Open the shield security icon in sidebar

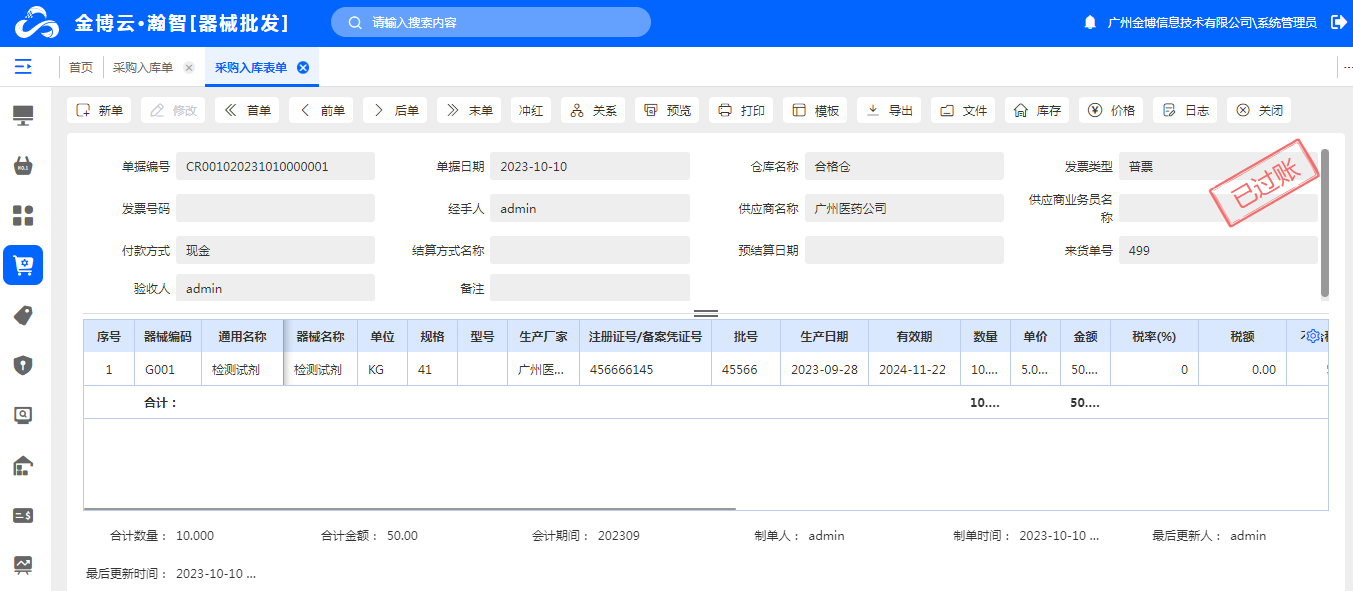click(x=23, y=366)
